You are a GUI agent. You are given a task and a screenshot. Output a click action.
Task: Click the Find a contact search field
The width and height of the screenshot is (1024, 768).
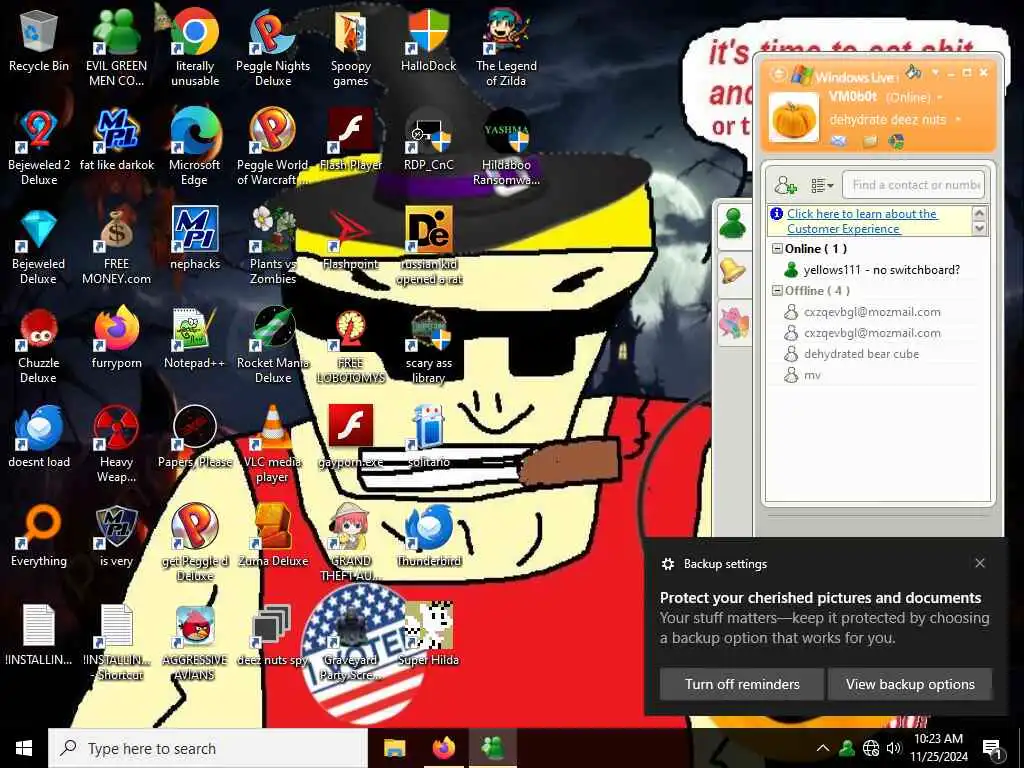pyautogui.click(x=913, y=185)
